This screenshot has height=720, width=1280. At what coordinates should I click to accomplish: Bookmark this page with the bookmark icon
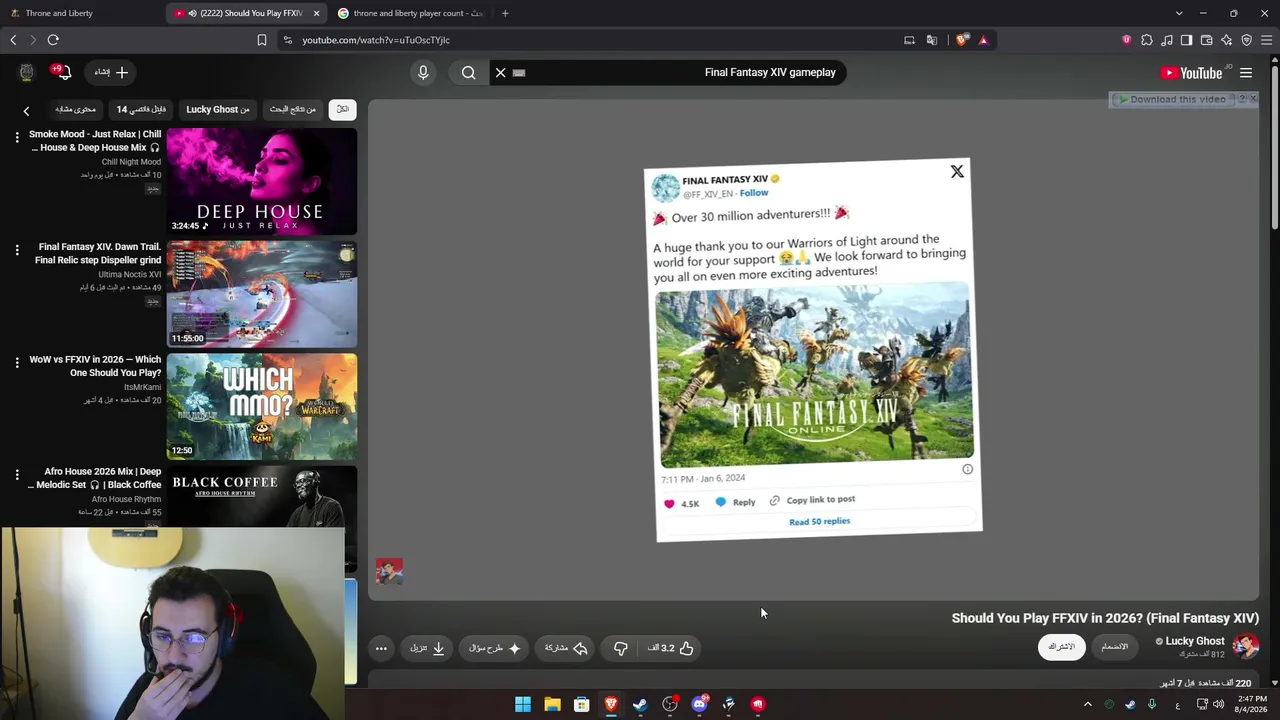pos(262,40)
